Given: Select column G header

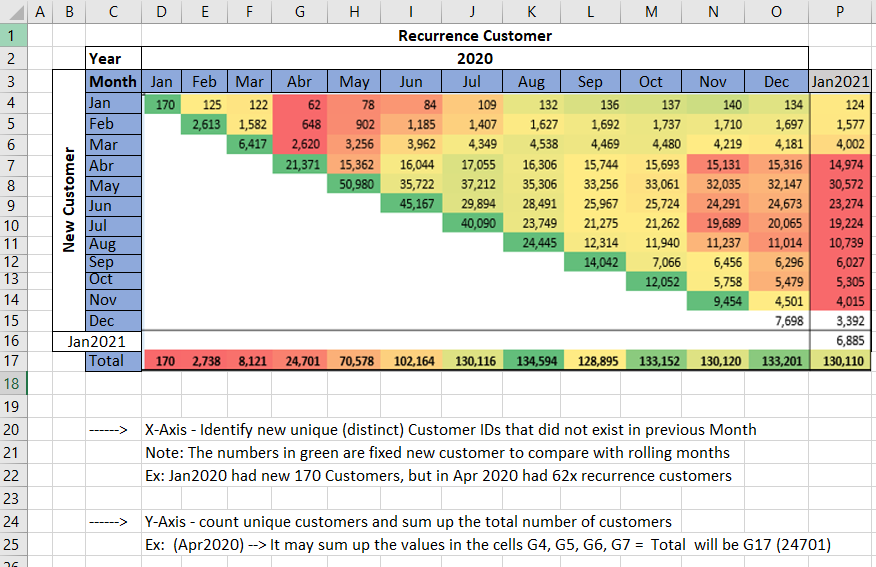Looking at the screenshot, I should tap(300, 12).
